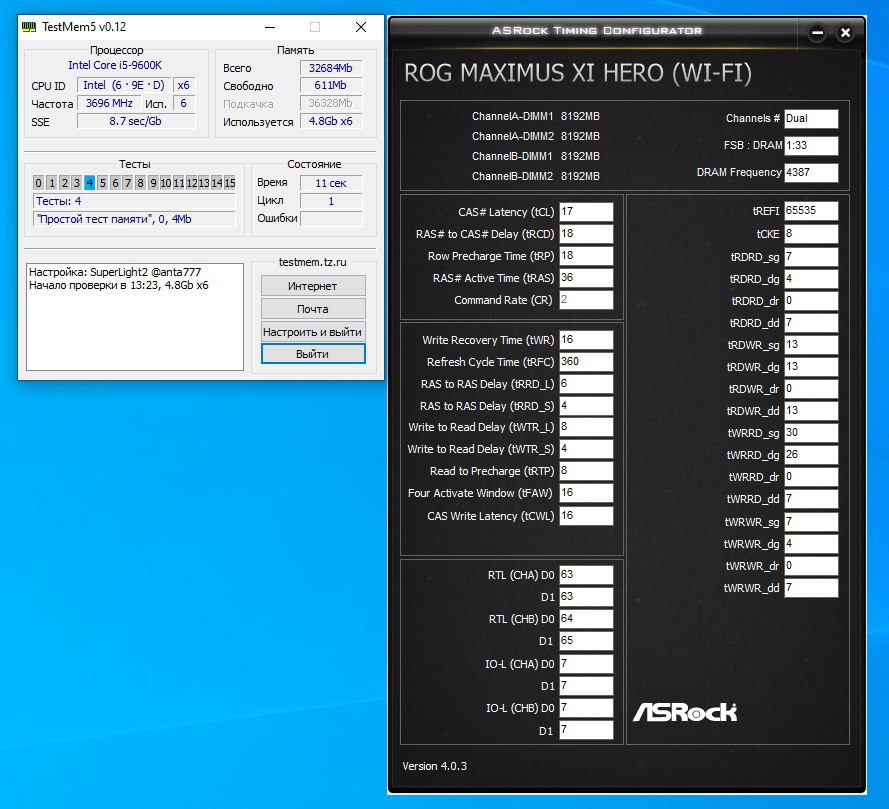Click the Four Activate Window (tFAW) field

pos(586,493)
